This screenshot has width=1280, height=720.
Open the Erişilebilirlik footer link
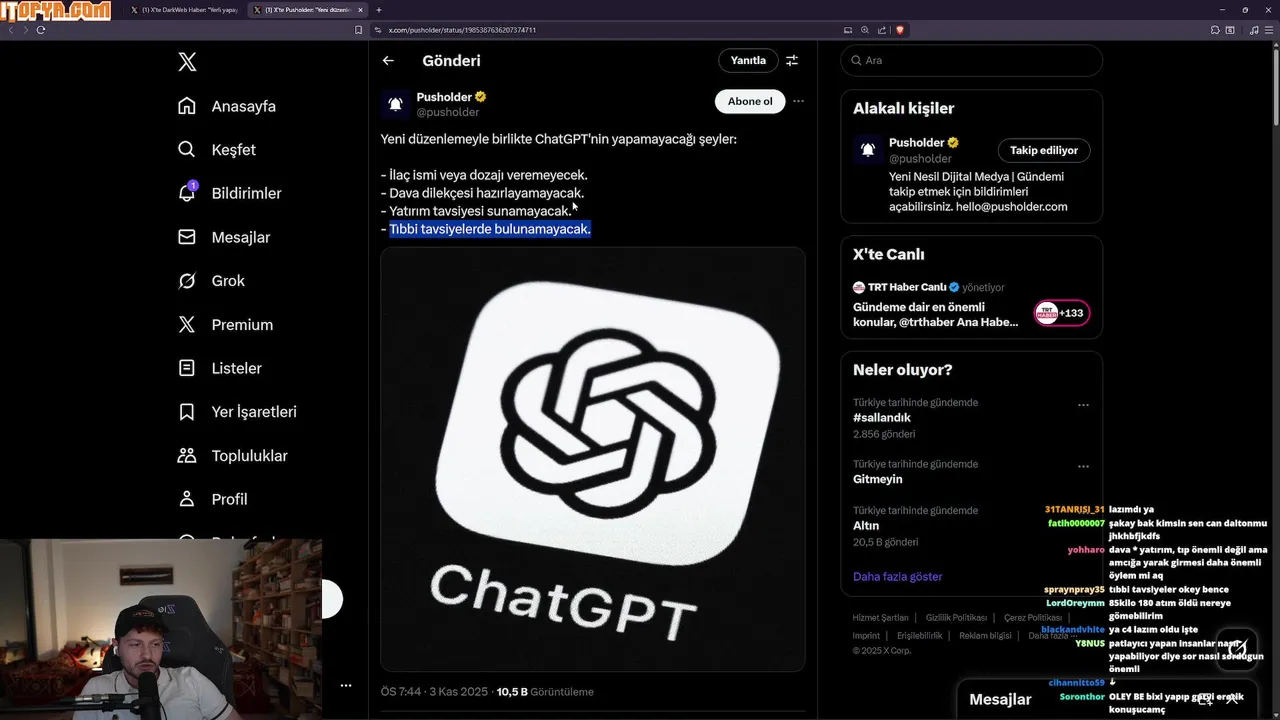point(919,636)
